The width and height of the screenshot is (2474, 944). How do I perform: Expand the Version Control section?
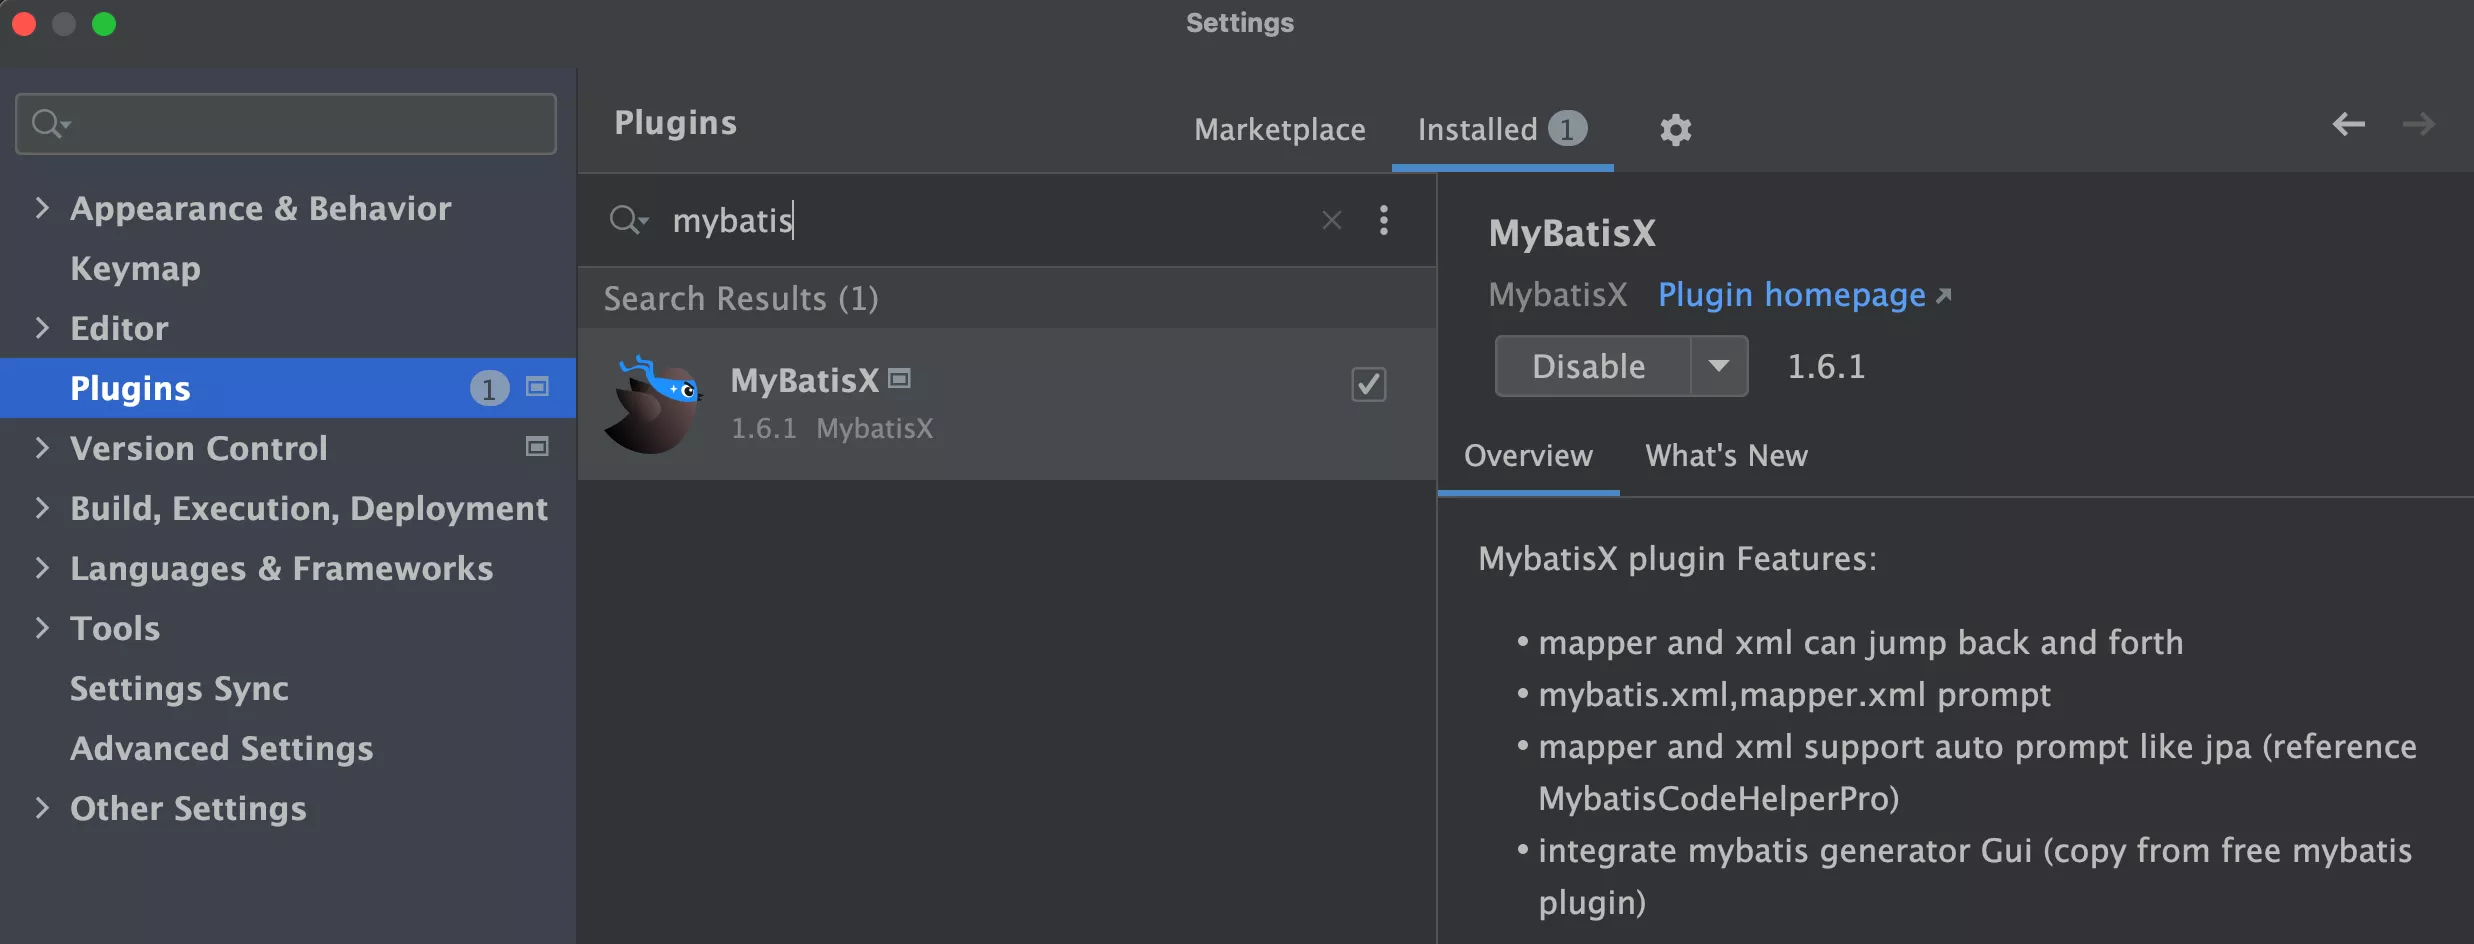click(x=42, y=448)
